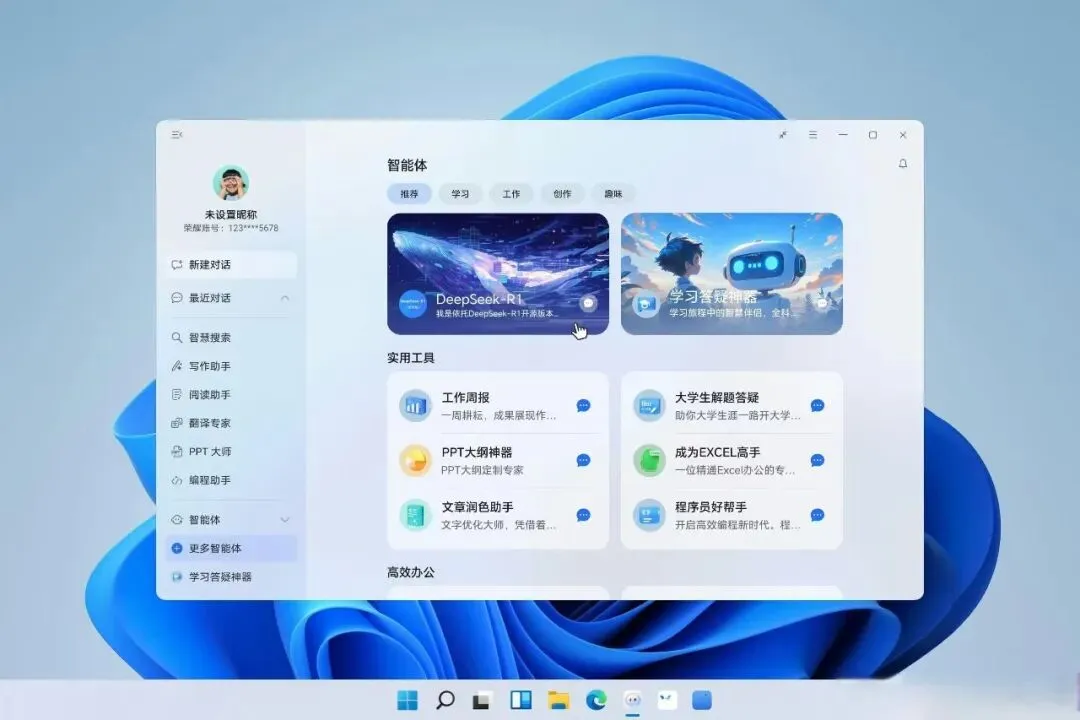The height and width of the screenshot is (720, 1080).
Task: Open 编程助手 coding assistant
Action: [231, 480]
